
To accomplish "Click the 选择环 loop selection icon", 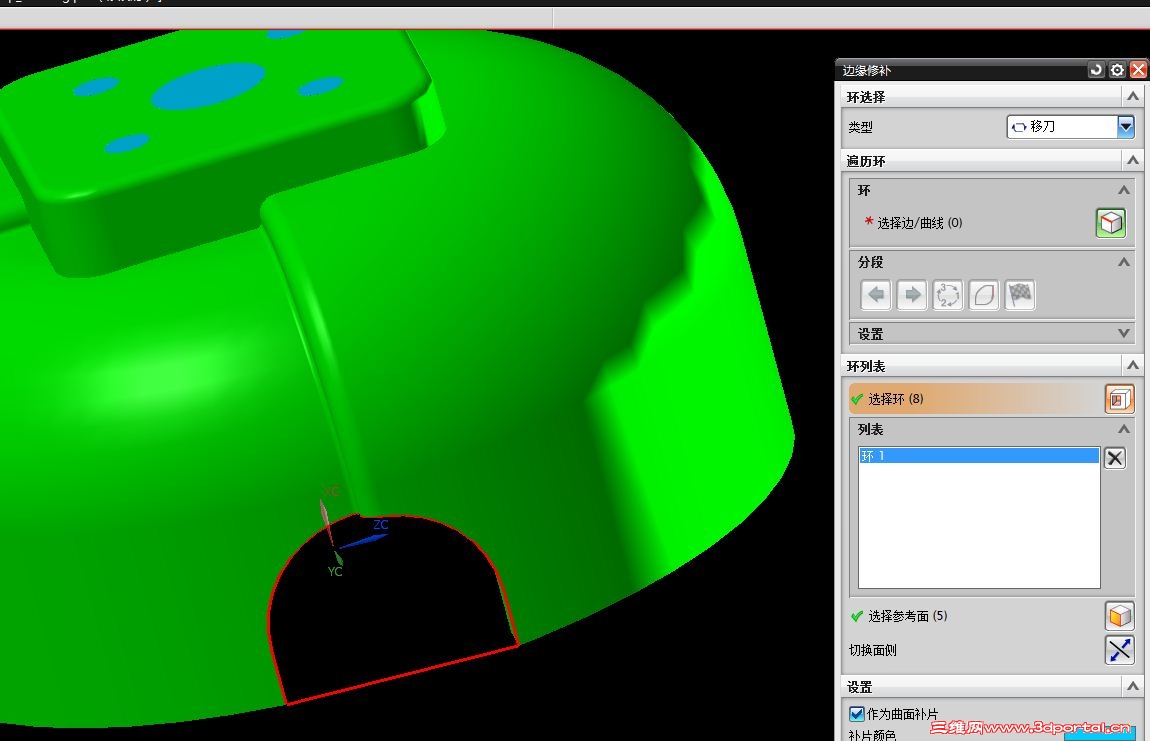I will point(1119,399).
